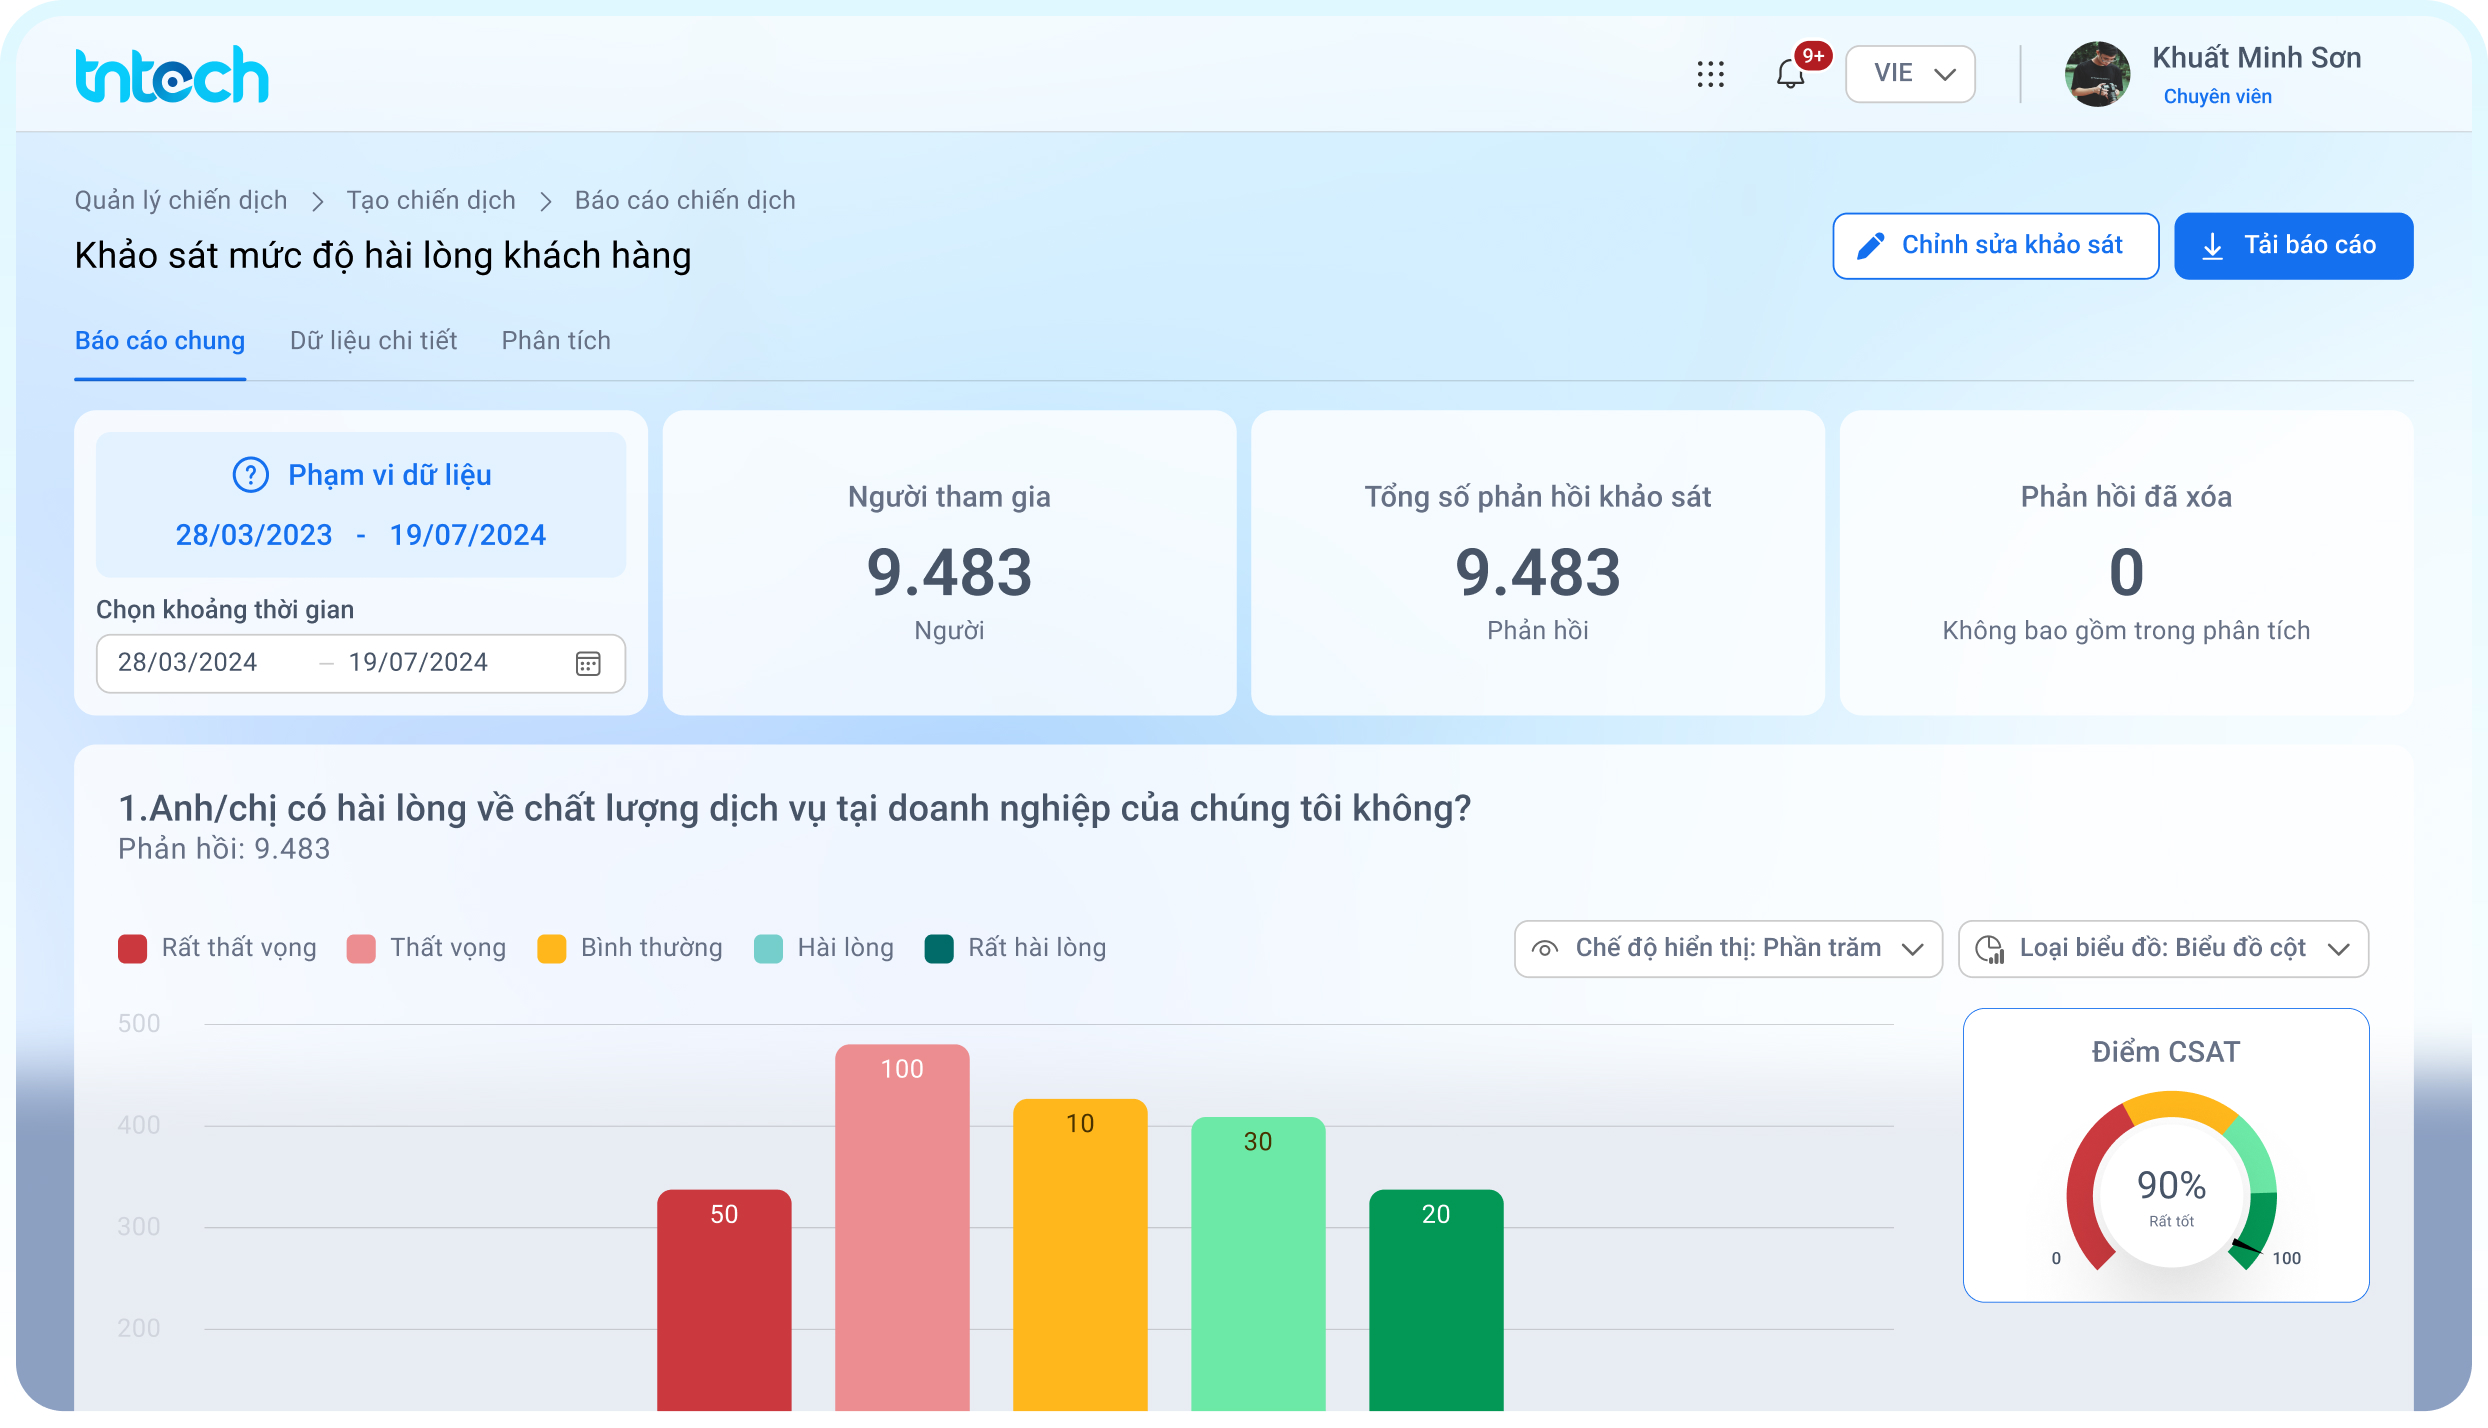
Task: Open the notifications bell icon
Action: tap(1790, 73)
